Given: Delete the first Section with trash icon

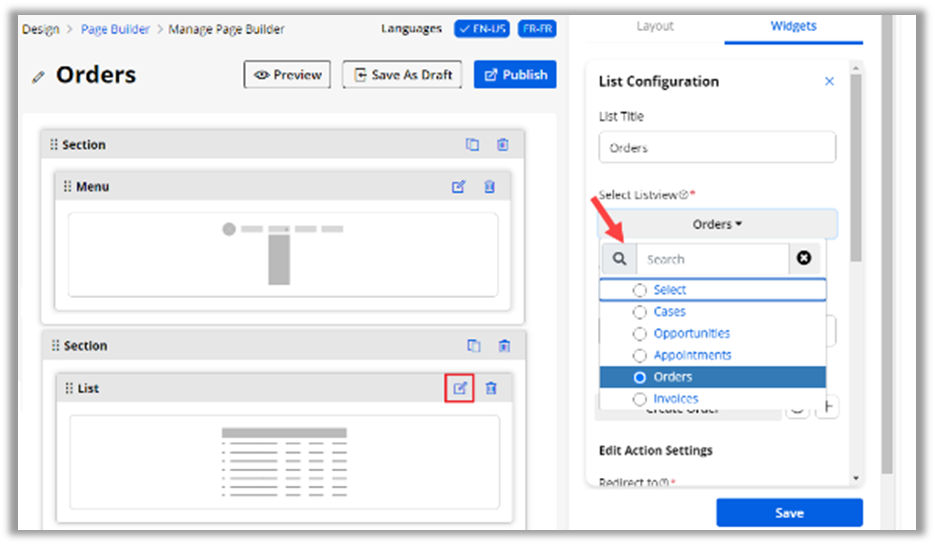Looking at the screenshot, I should tap(503, 145).
